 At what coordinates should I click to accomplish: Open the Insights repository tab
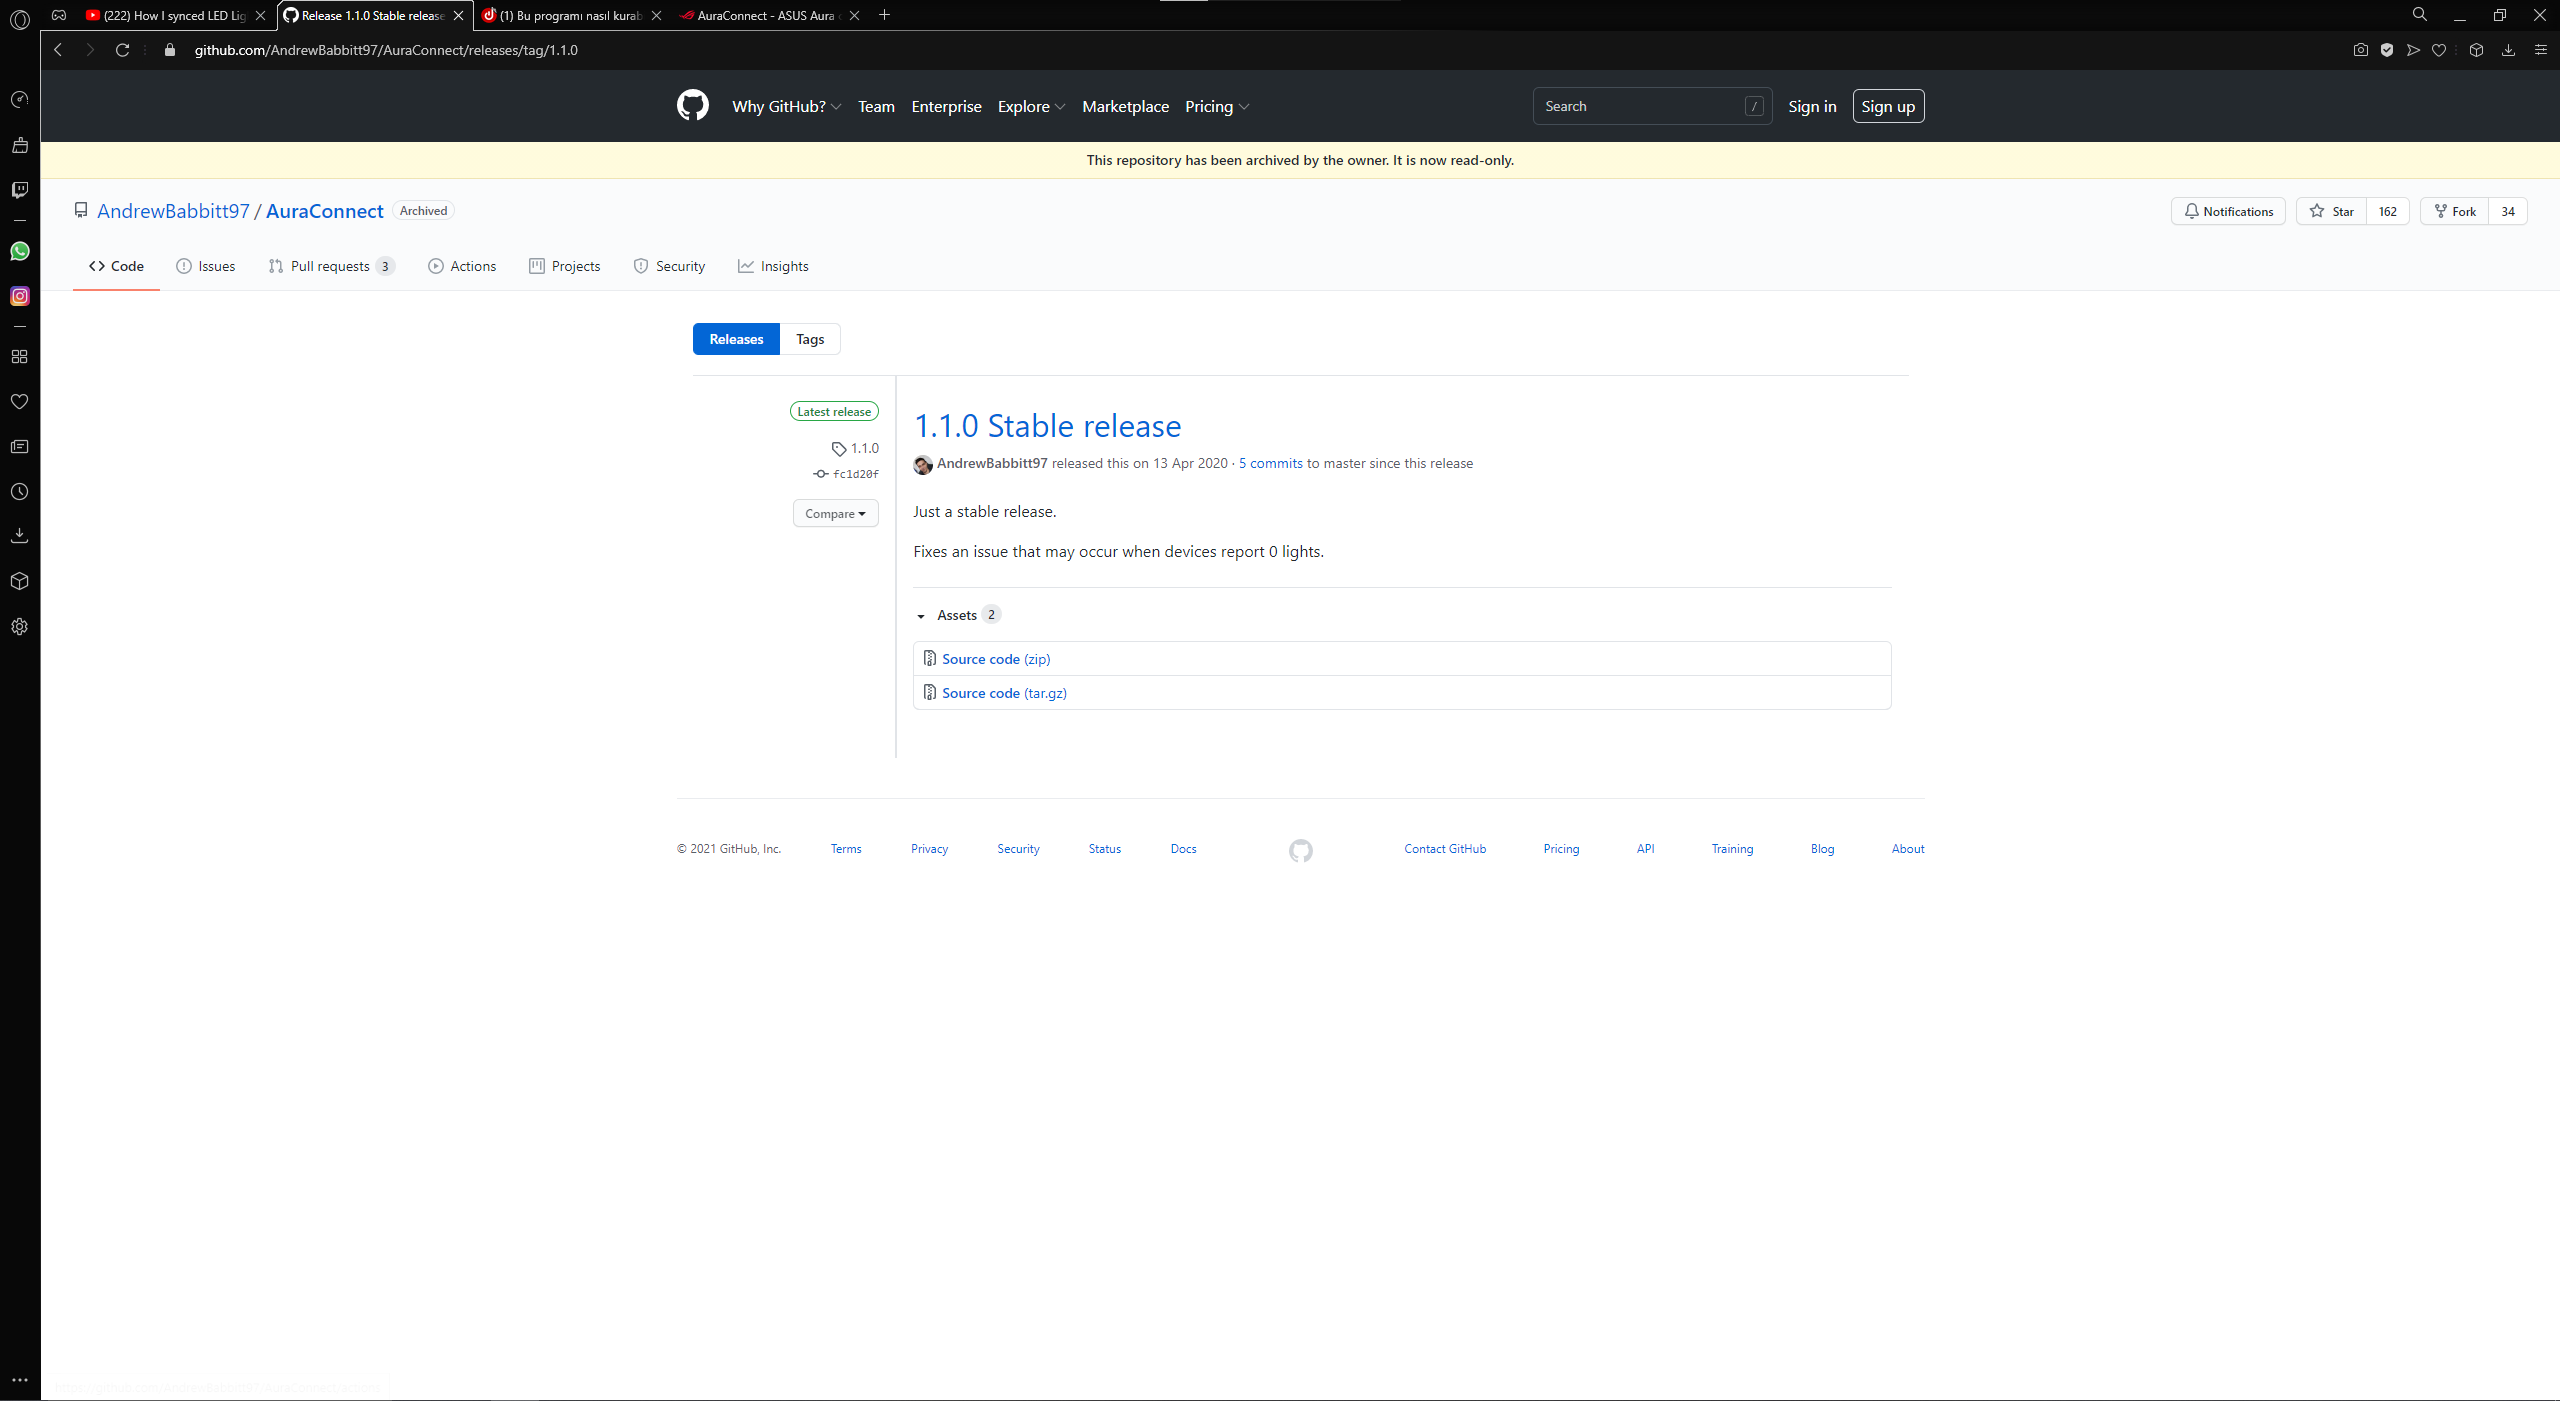click(x=773, y=266)
